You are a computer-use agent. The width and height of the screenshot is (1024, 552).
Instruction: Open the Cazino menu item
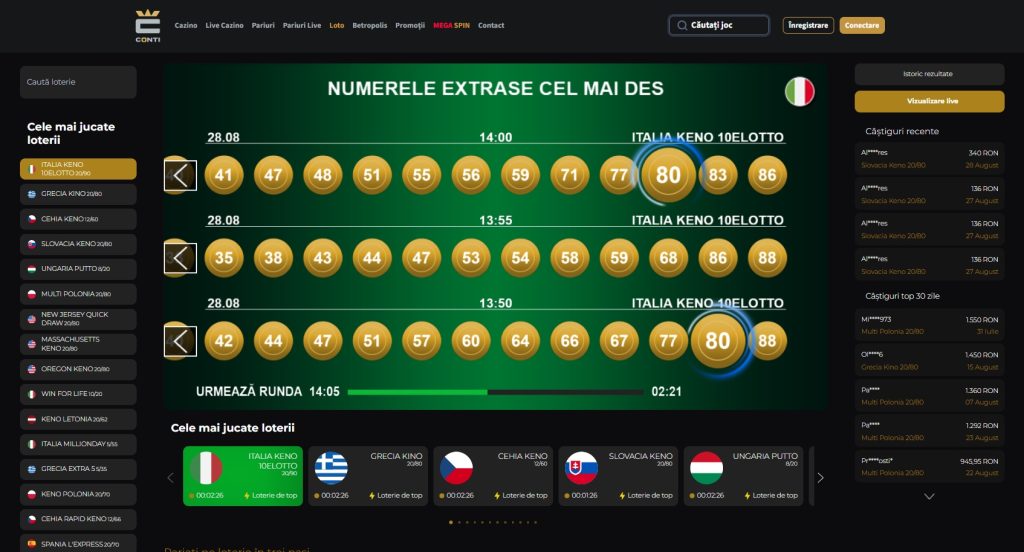coord(185,25)
